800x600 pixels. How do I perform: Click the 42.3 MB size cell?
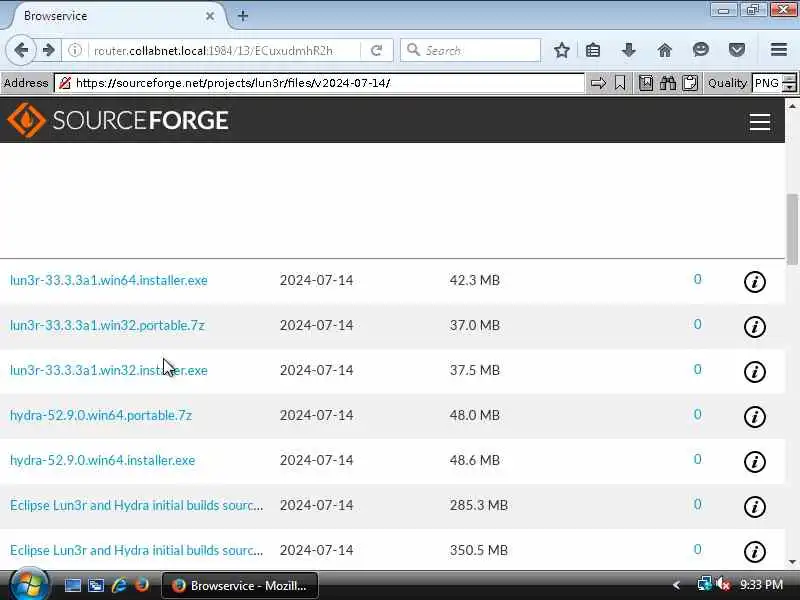point(474,281)
